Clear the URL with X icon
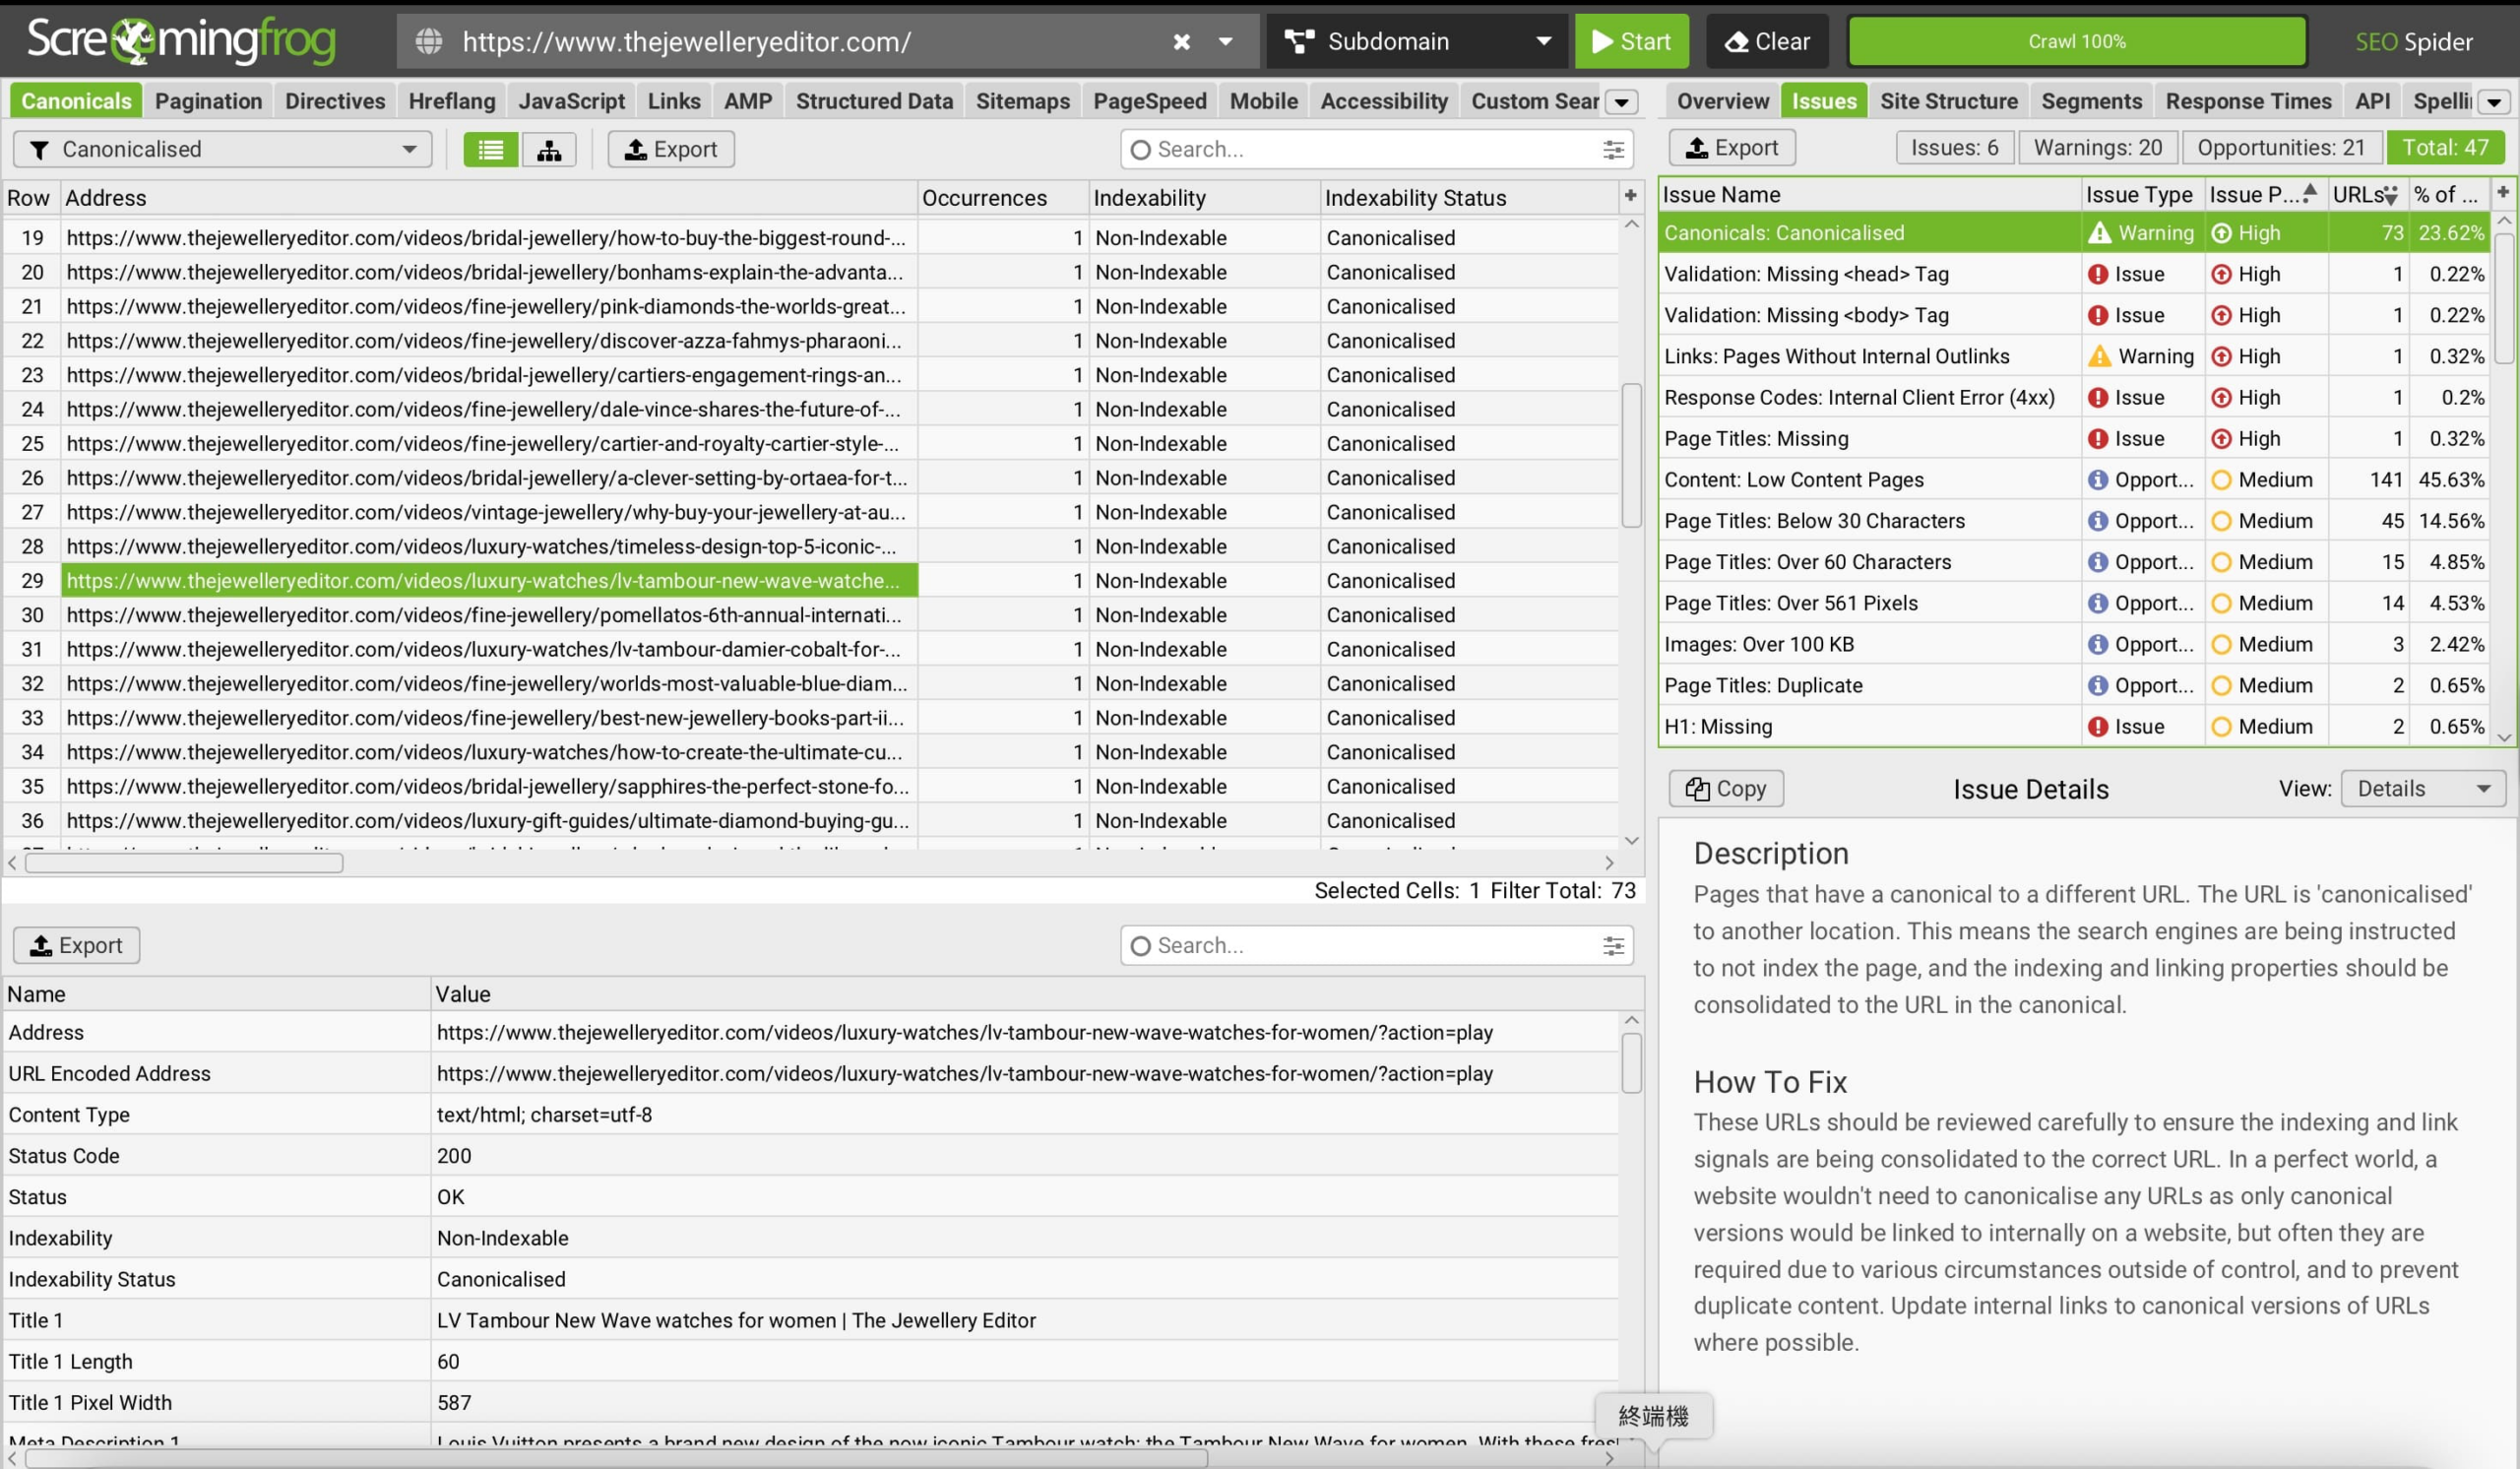Viewport: 2520px width, 1469px height. [1181, 42]
